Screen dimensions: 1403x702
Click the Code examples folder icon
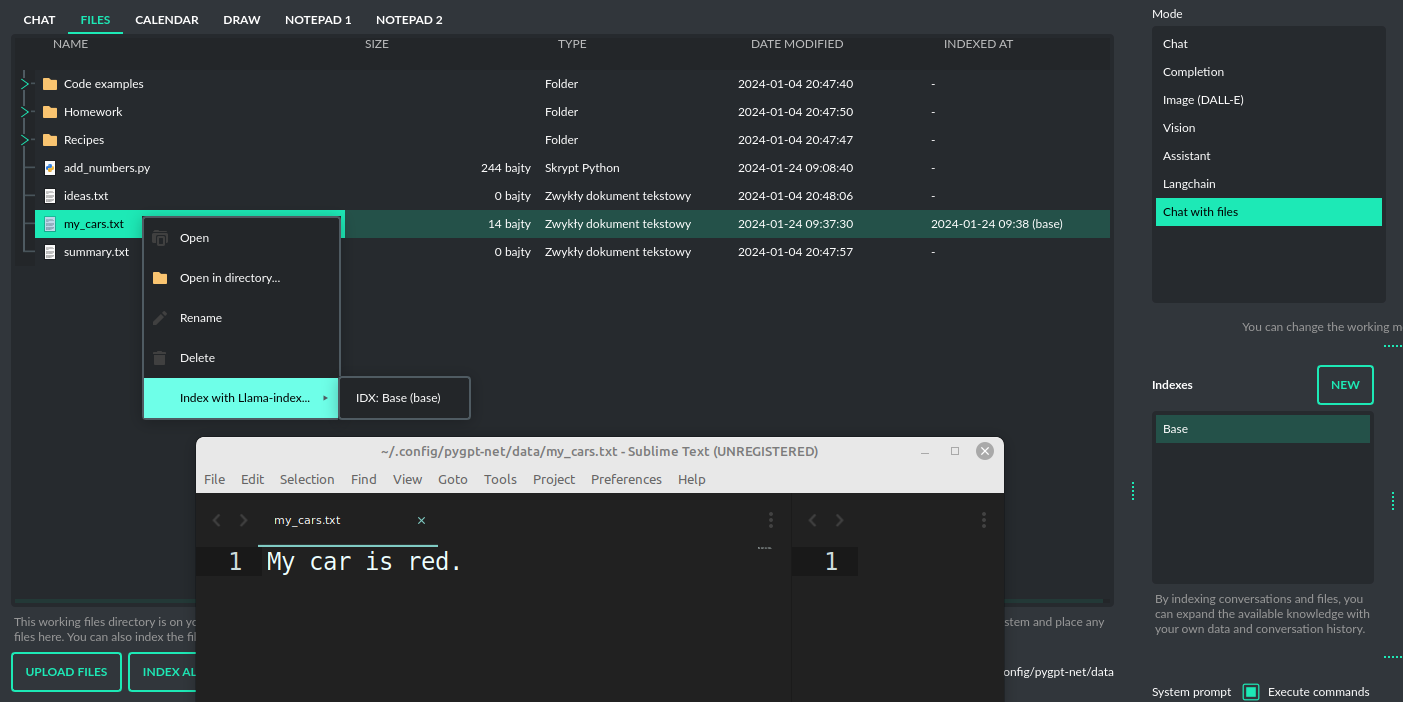pos(50,84)
